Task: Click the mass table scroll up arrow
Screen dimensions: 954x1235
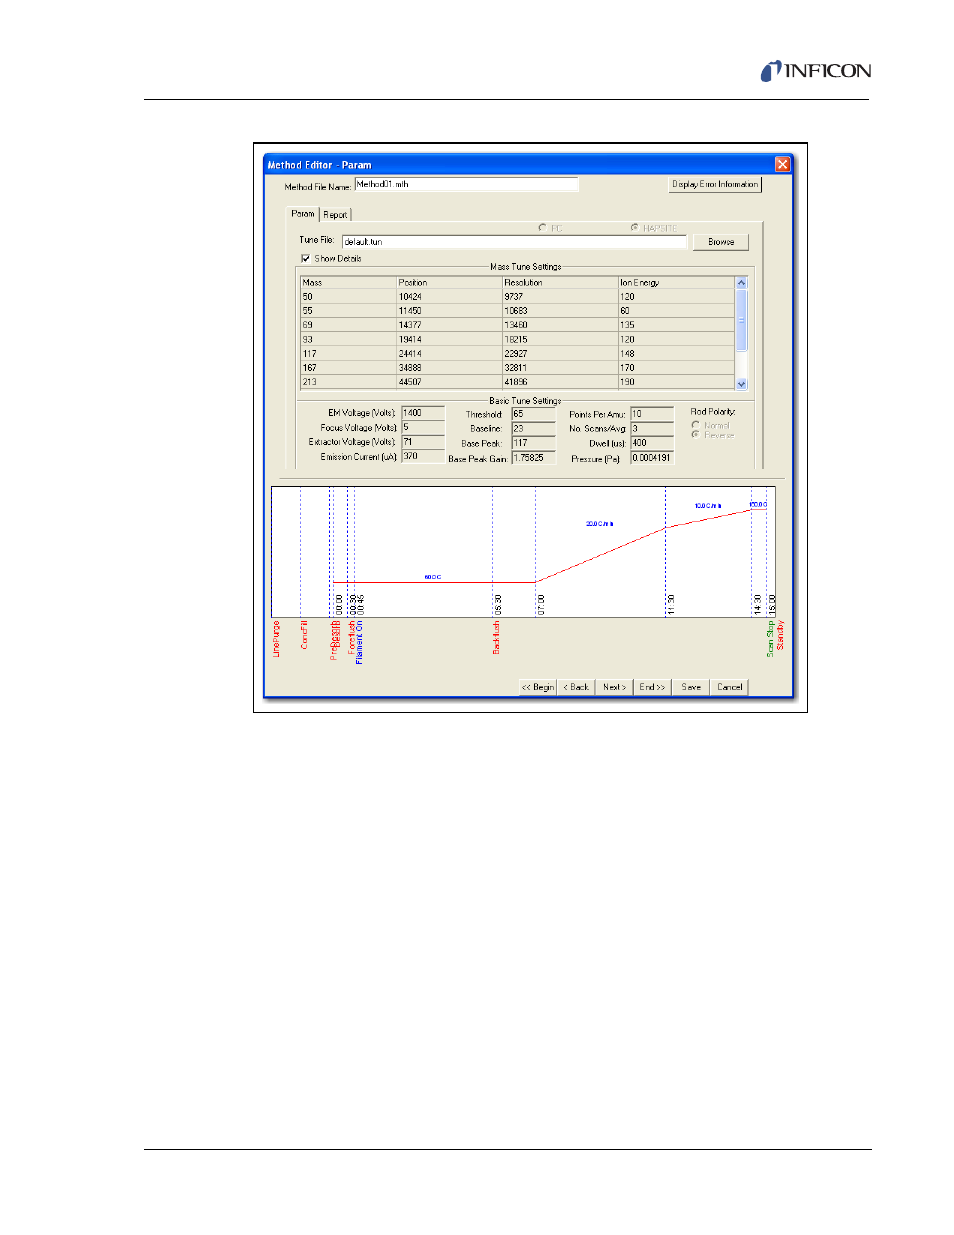Action: [x=742, y=283]
